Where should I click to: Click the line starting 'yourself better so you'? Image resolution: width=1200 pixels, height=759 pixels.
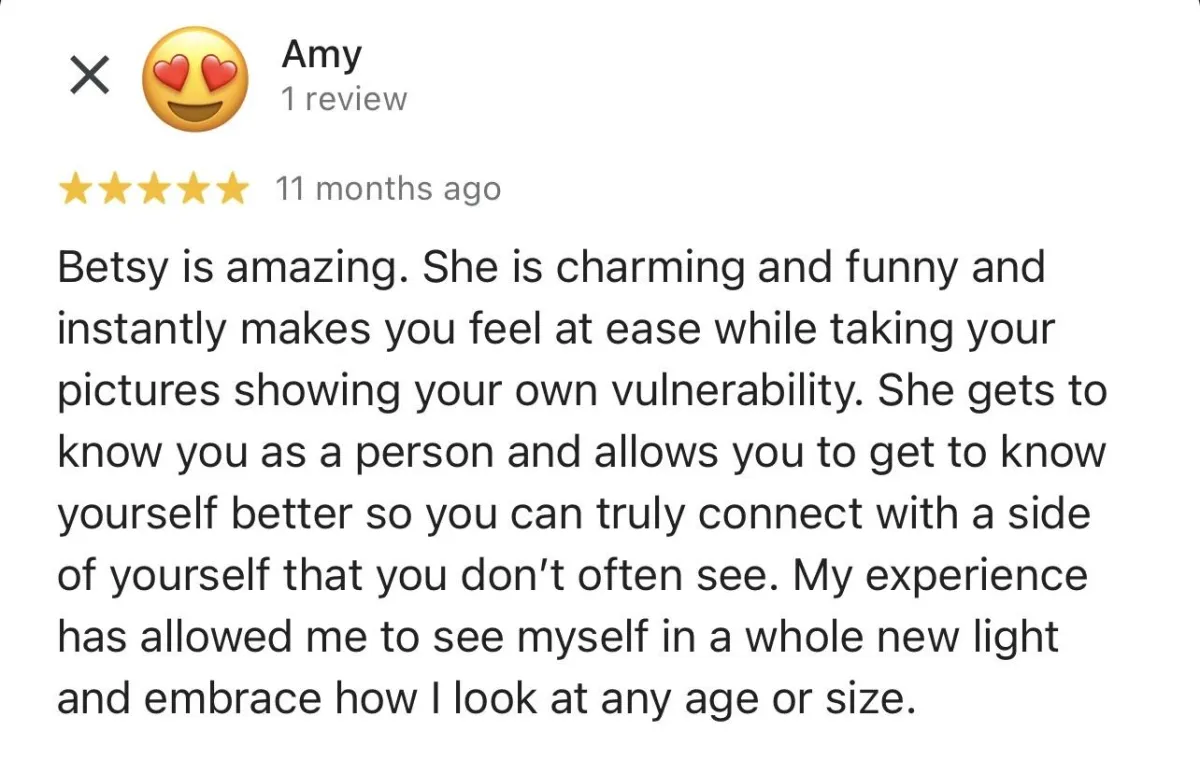[573, 515]
